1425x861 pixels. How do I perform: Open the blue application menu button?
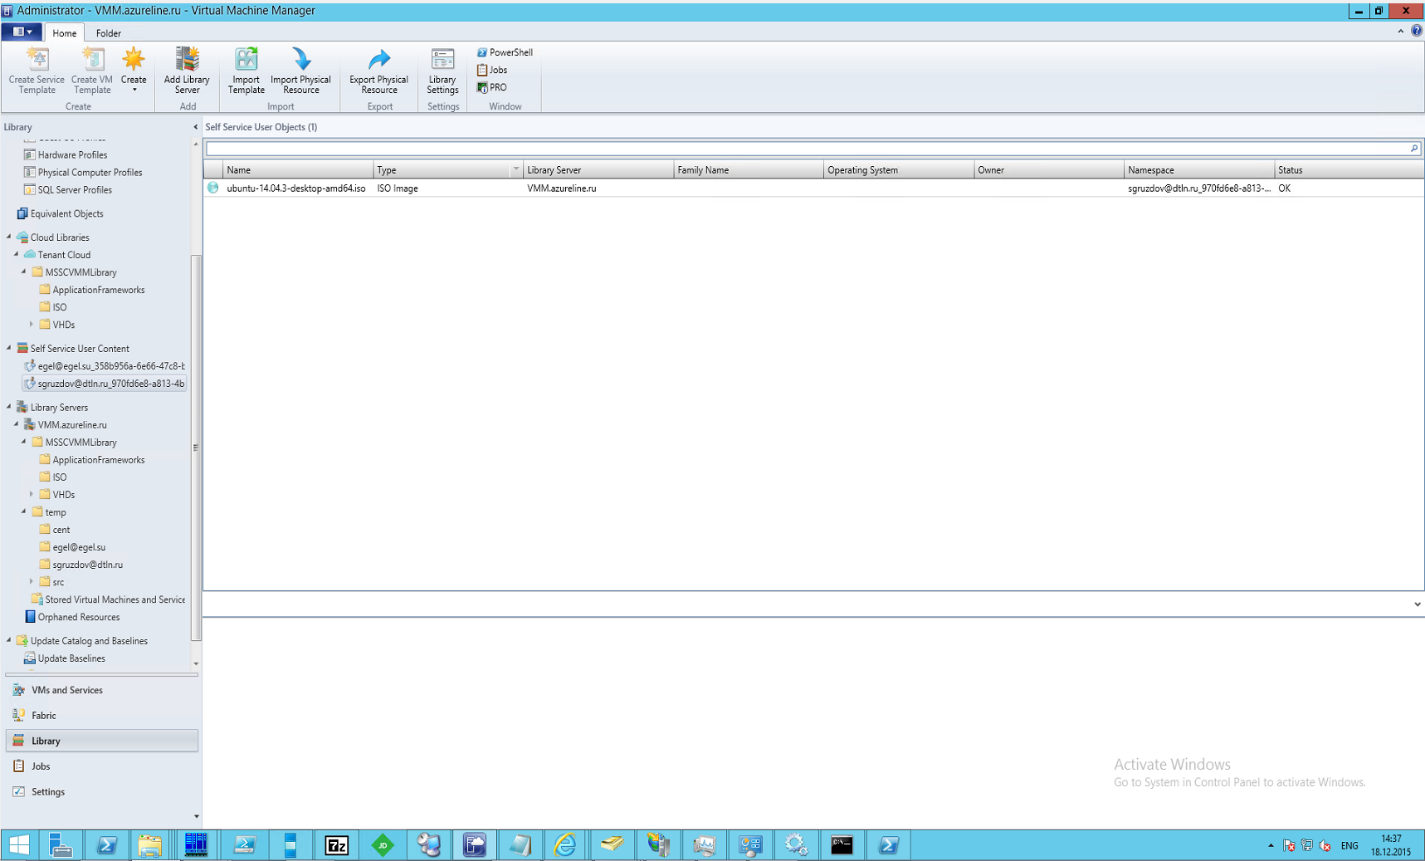coord(22,32)
